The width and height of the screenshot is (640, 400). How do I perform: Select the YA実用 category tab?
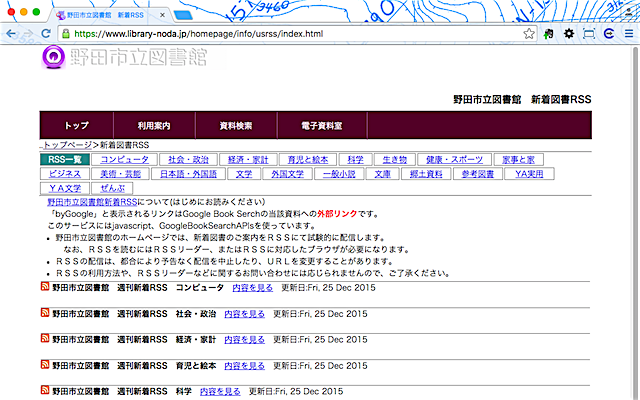tap(529, 174)
